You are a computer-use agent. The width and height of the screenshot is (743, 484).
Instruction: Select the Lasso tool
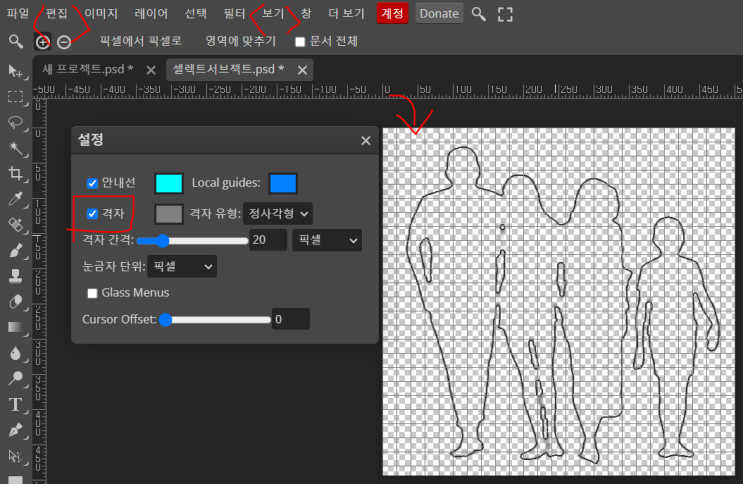[15, 122]
